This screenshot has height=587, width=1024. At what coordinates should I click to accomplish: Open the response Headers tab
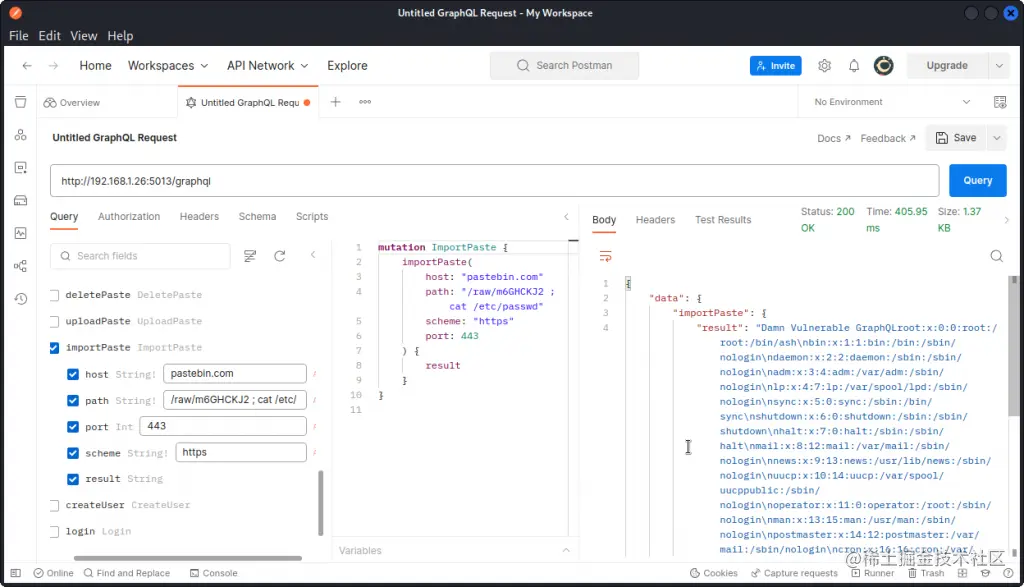pos(655,220)
